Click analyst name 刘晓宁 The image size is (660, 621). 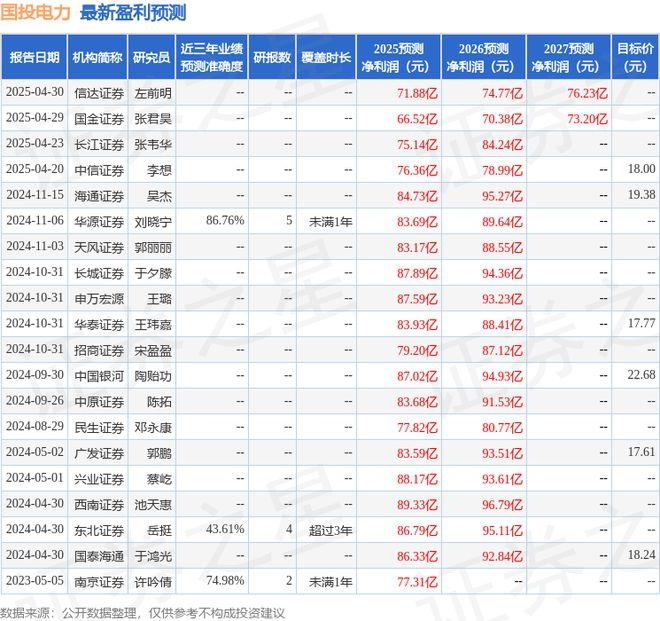(153, 221)
